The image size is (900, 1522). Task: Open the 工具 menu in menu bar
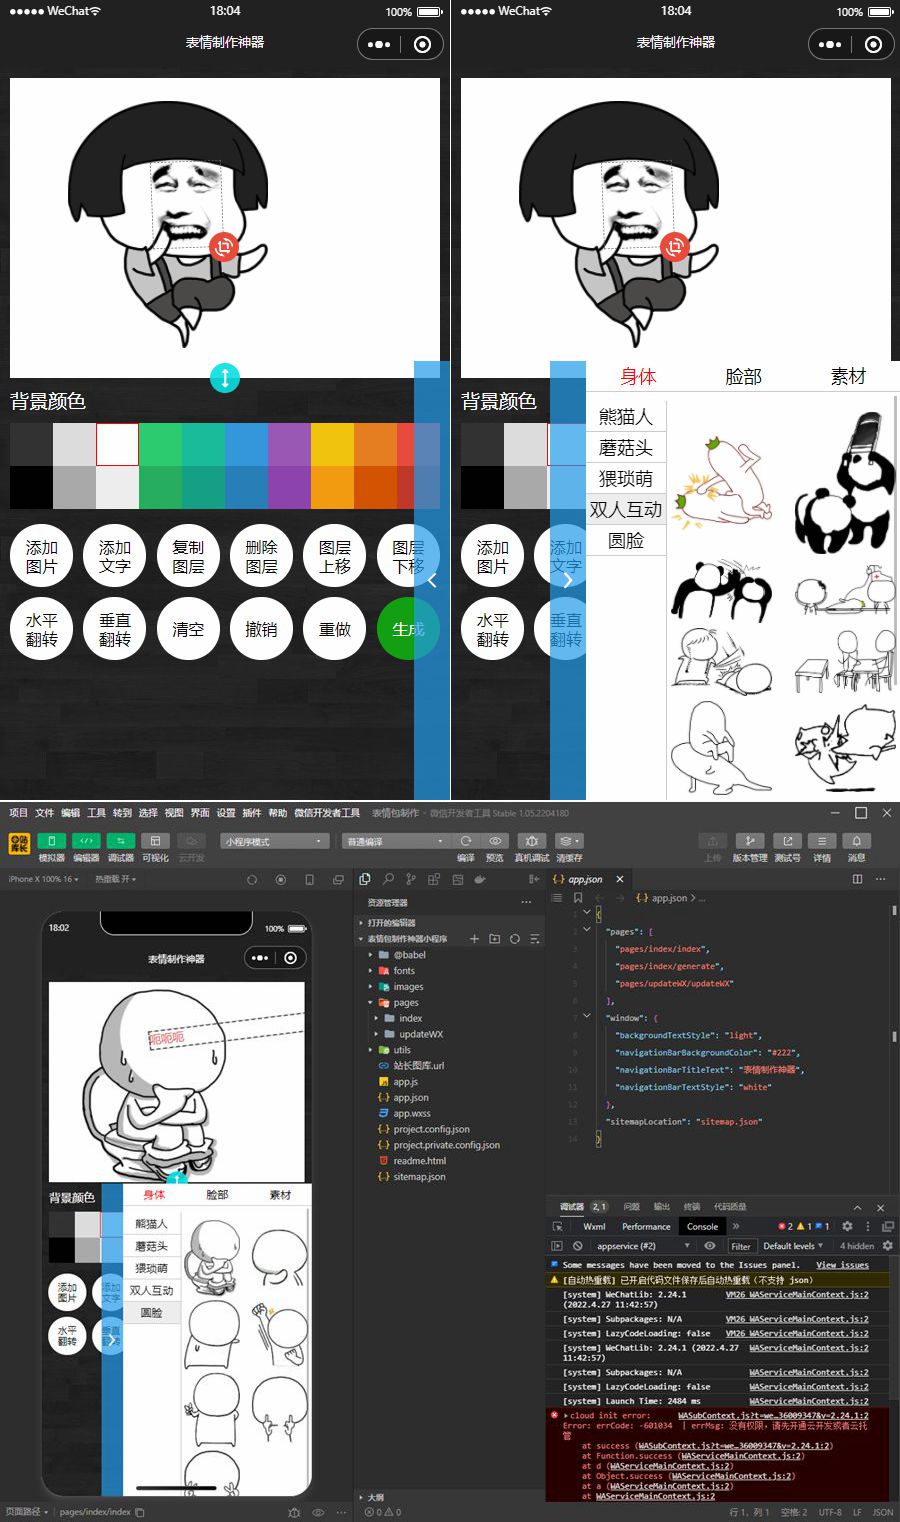[x=96, y=813]
